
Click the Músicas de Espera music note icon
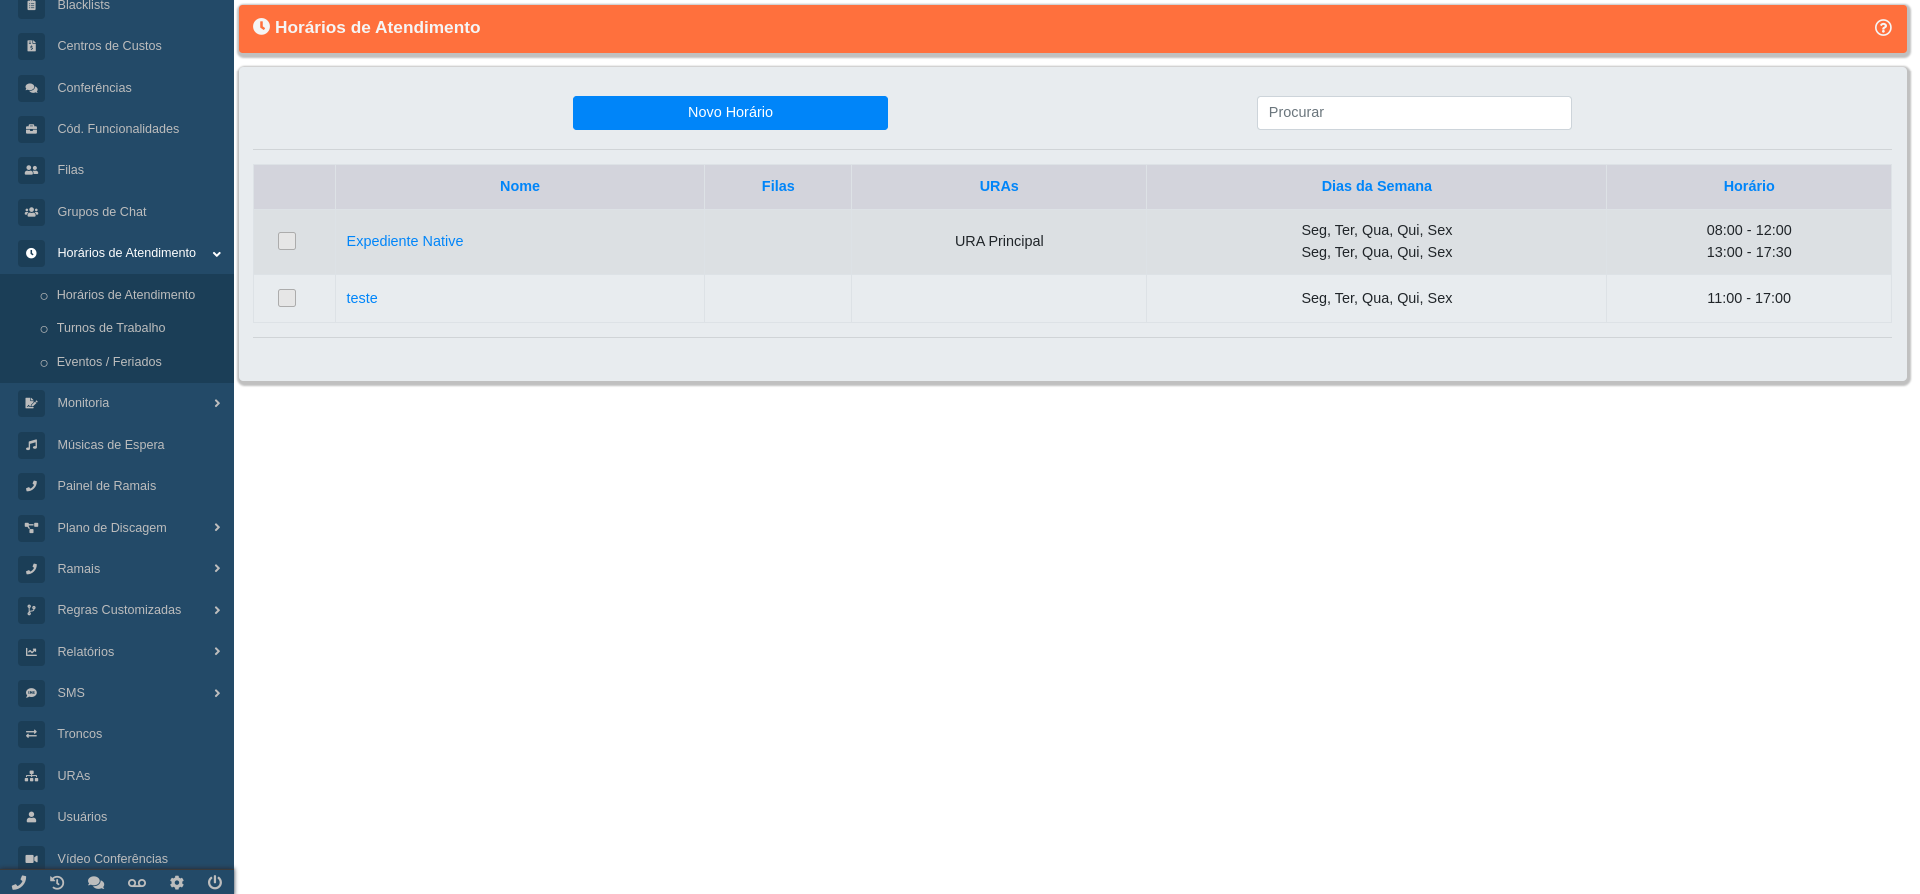coord(31,445)
